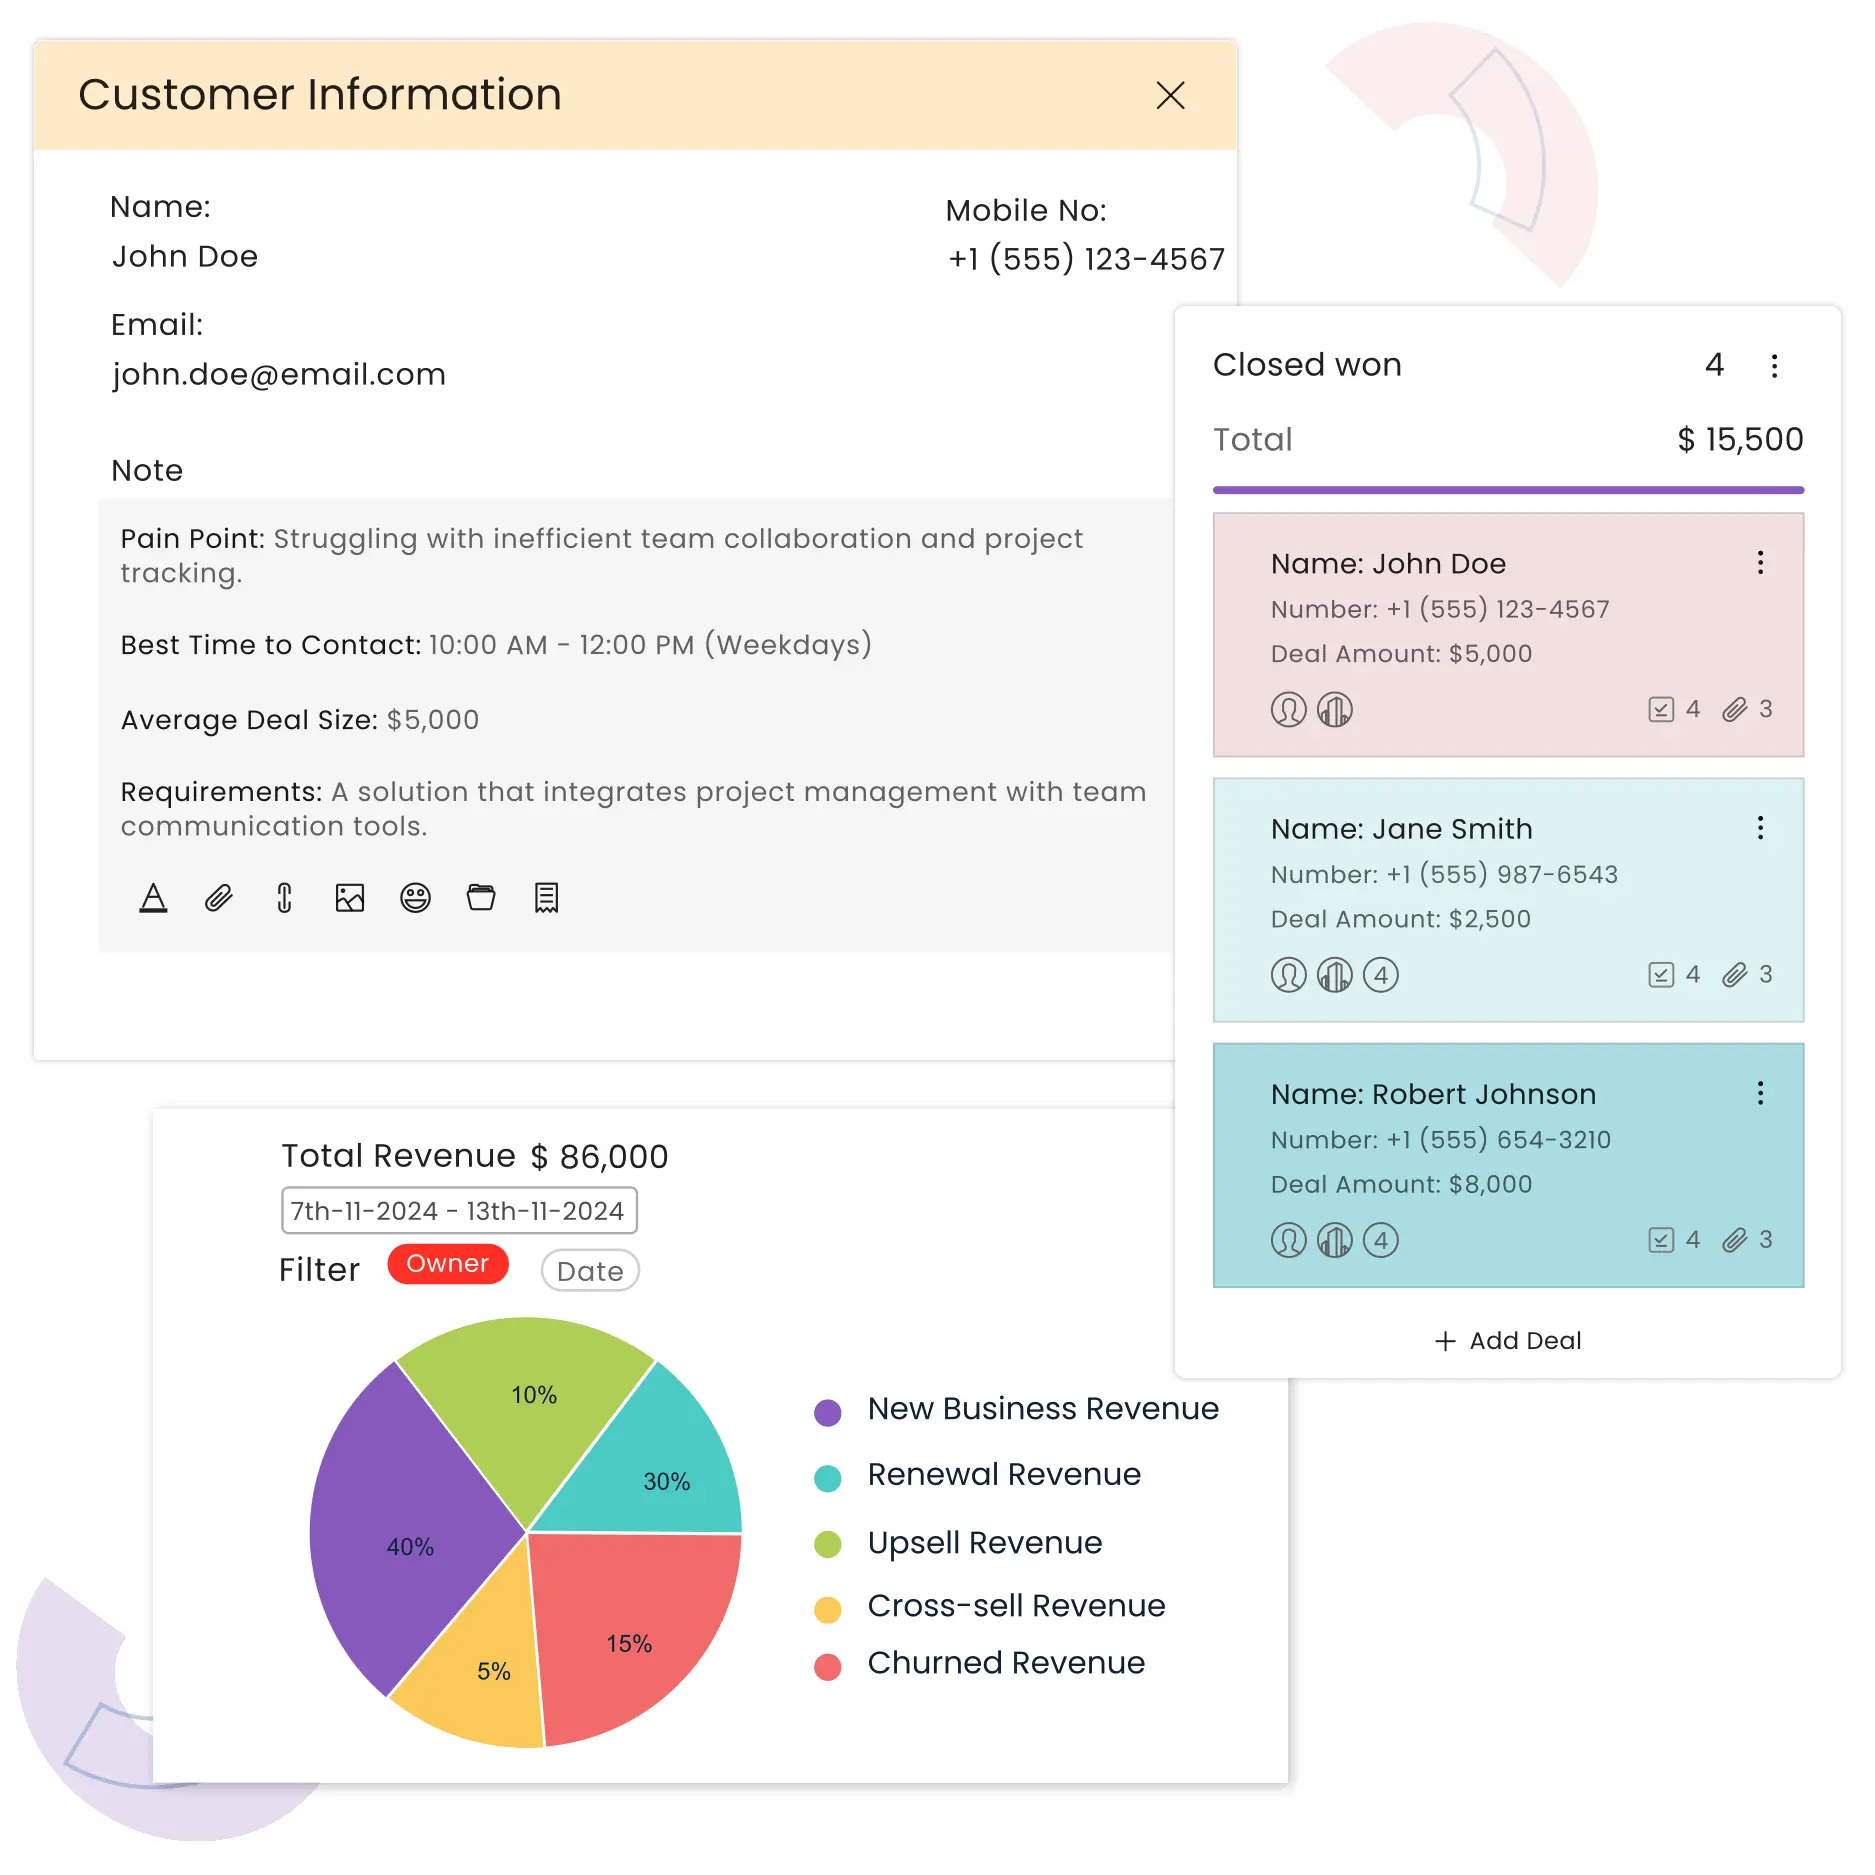
Task: Select the Date filter pill
Action: click(590, 1271)
